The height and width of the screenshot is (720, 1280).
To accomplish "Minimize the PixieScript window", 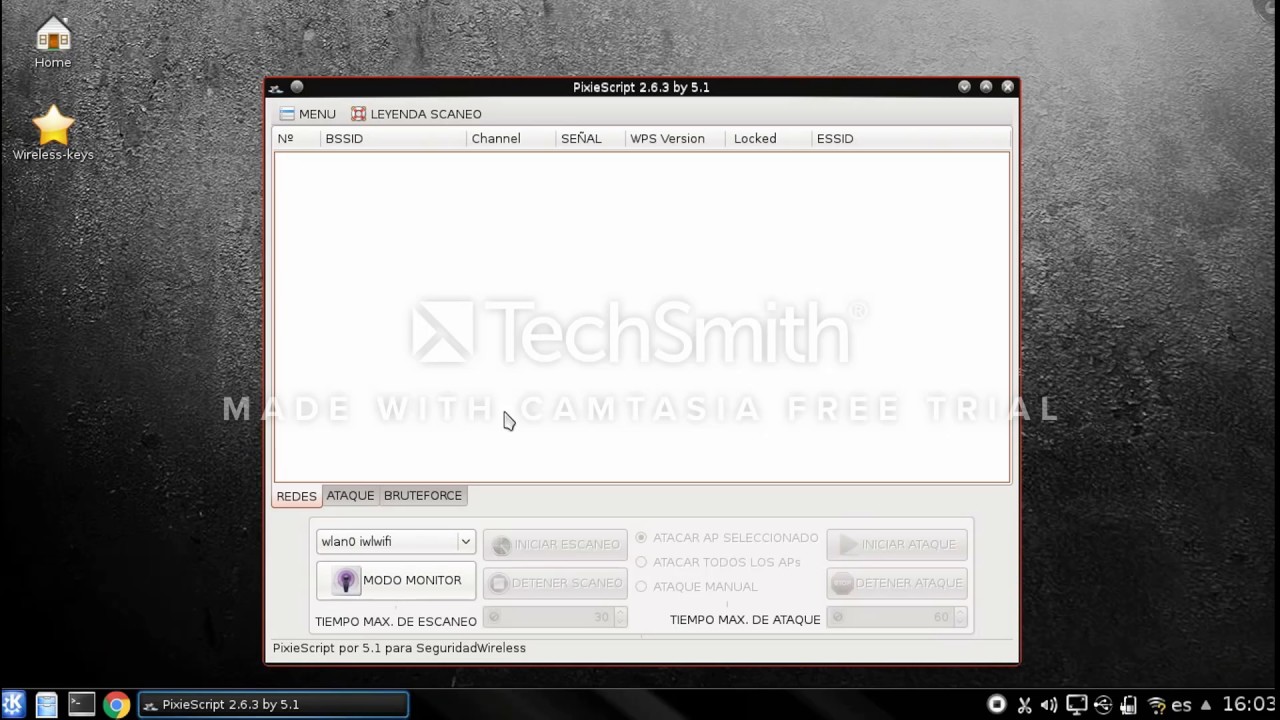I will [964, 87].
